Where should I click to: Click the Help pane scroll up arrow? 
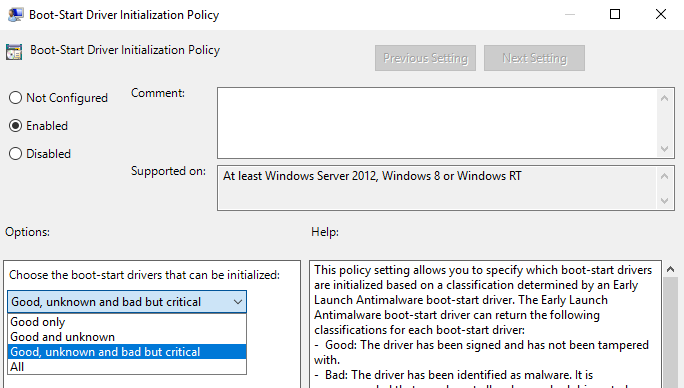click(x=670, y=269)
